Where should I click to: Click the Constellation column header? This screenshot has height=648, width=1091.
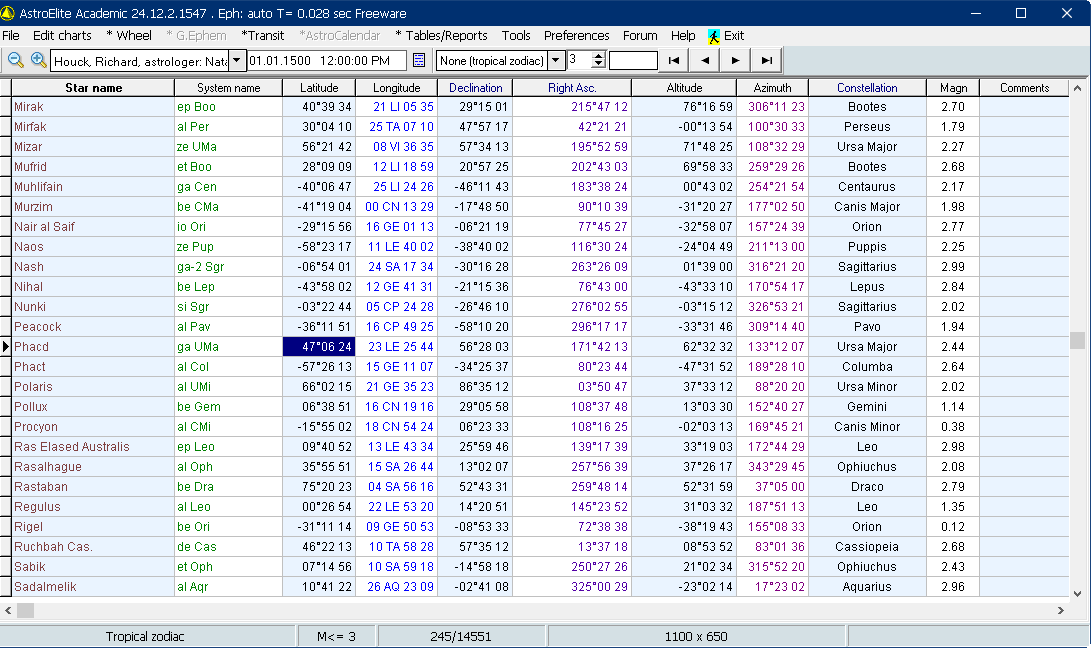[867, 88]
